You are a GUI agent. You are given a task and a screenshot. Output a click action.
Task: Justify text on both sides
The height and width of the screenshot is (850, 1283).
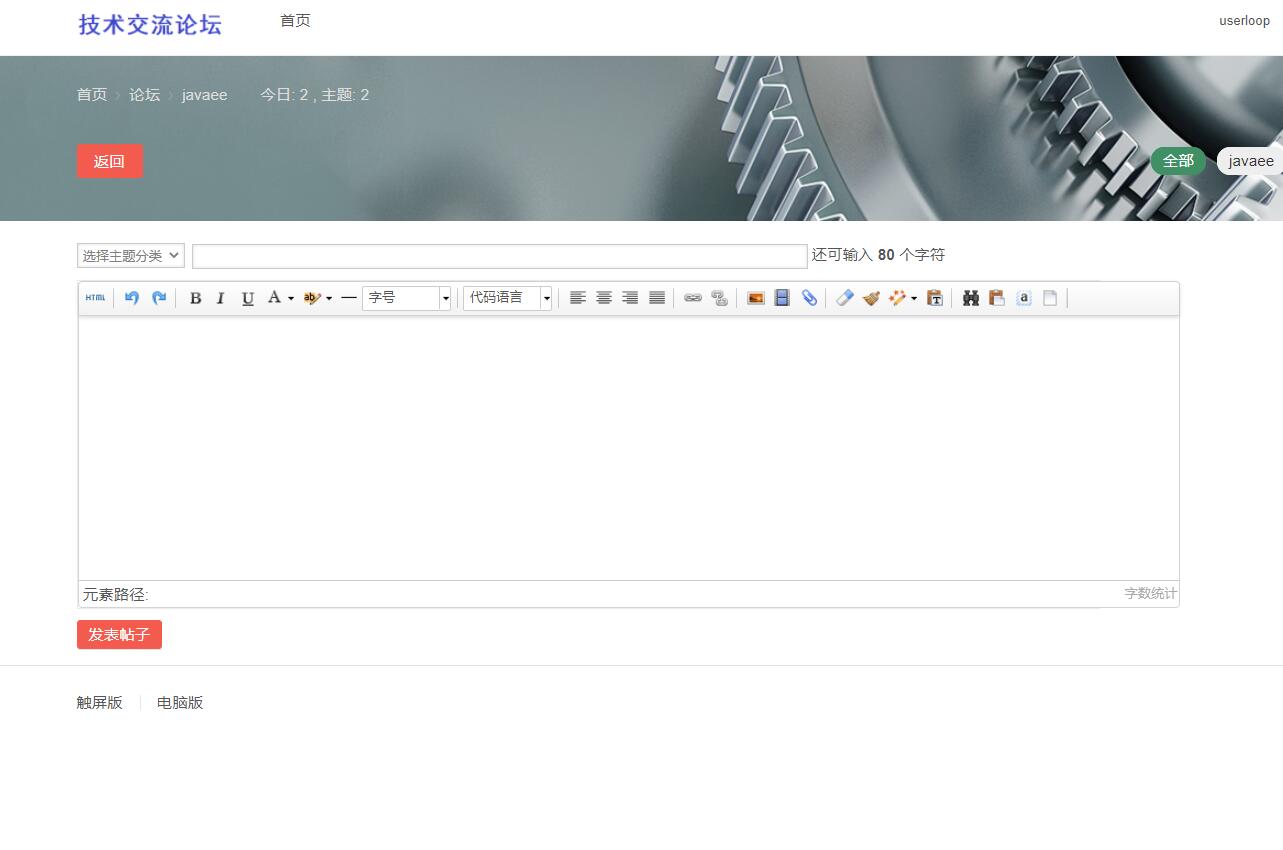657,298
